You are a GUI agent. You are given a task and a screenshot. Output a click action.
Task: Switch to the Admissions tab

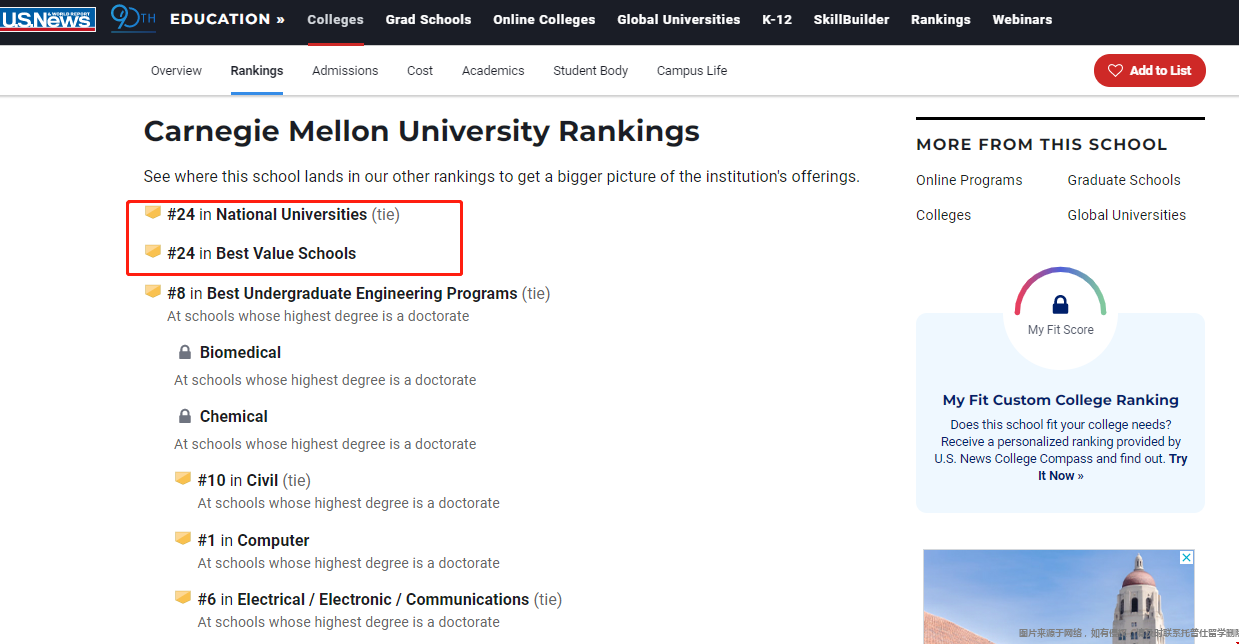click(345, 71)
